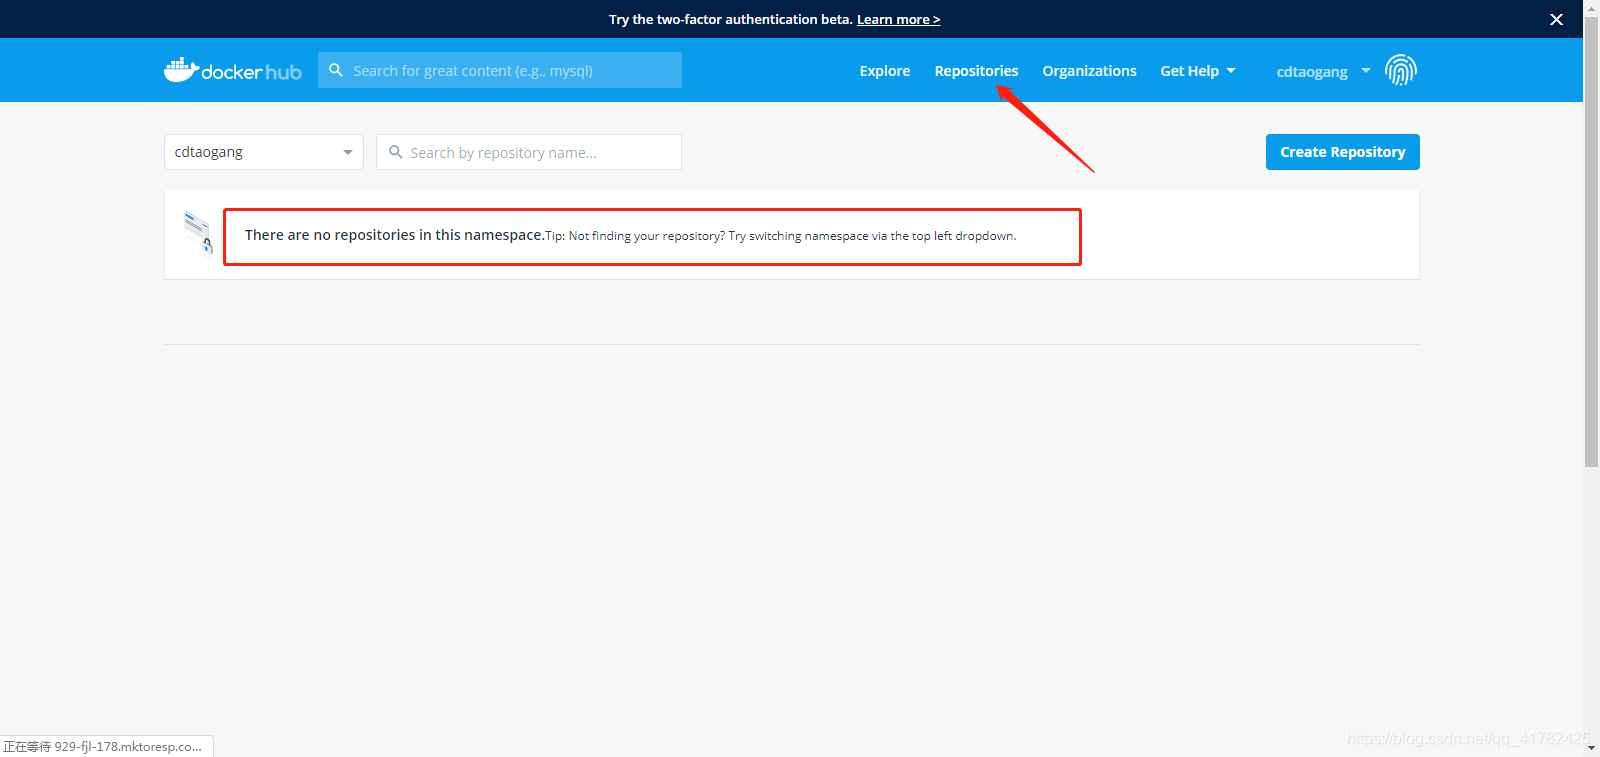Image resolution: width=1600 pixels, height=757 pixels.
Task: Go to the Explore page
Action: [885, 71]
